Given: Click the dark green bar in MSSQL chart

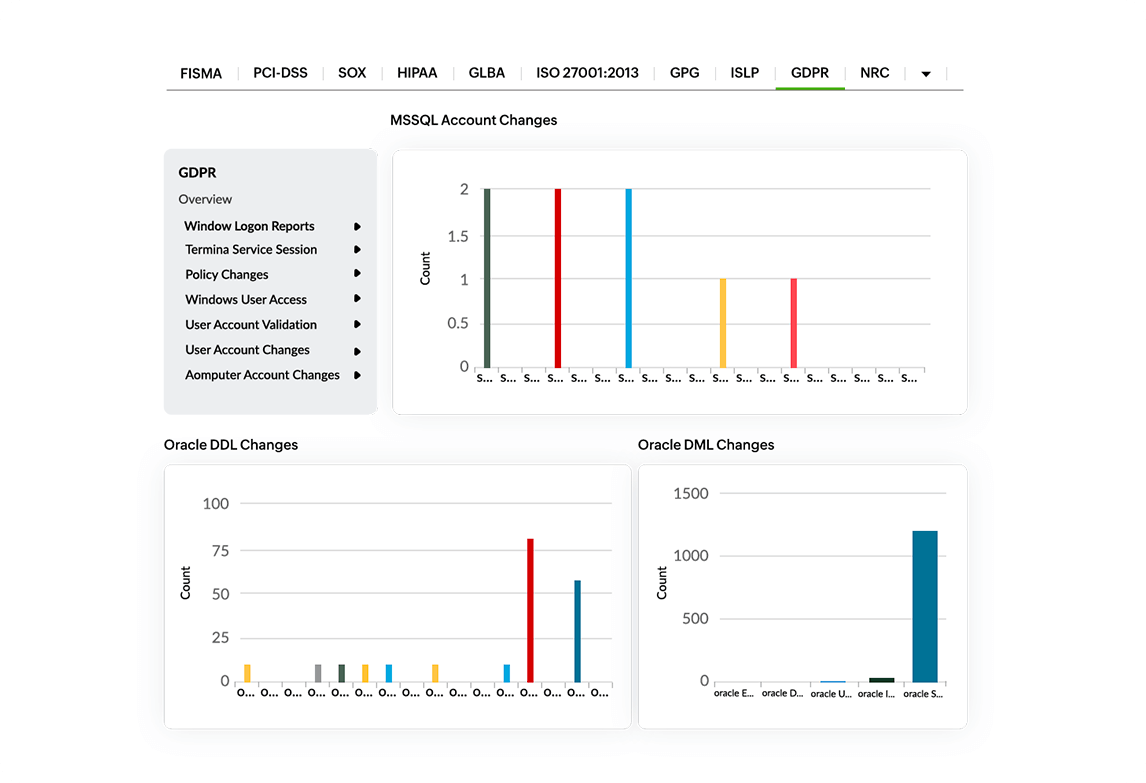Looking at the screenshot, I should click(487, 278).
